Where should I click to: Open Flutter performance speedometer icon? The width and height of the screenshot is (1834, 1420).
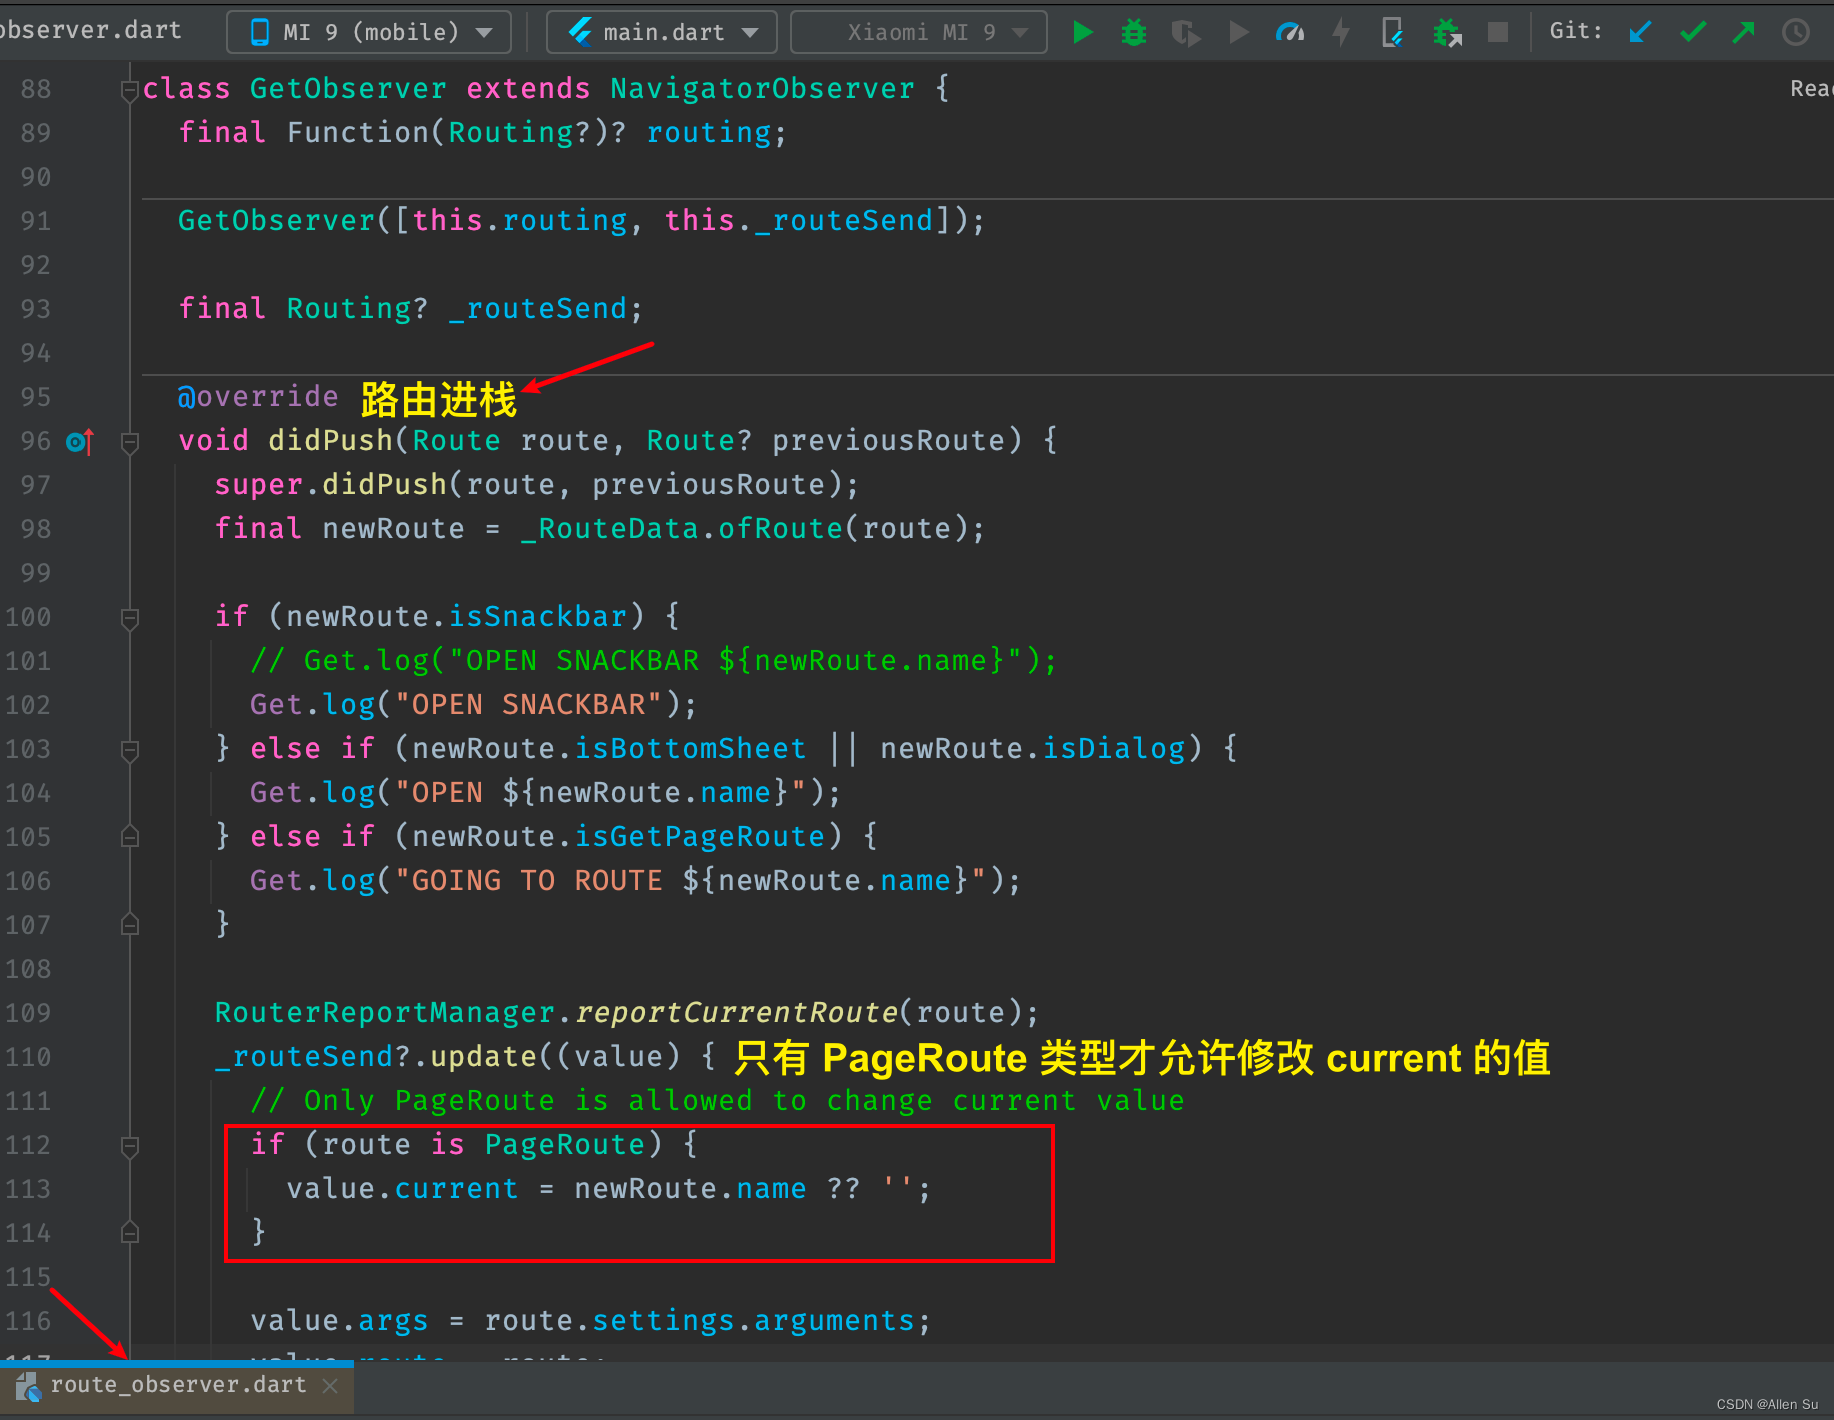point(1290,32)
